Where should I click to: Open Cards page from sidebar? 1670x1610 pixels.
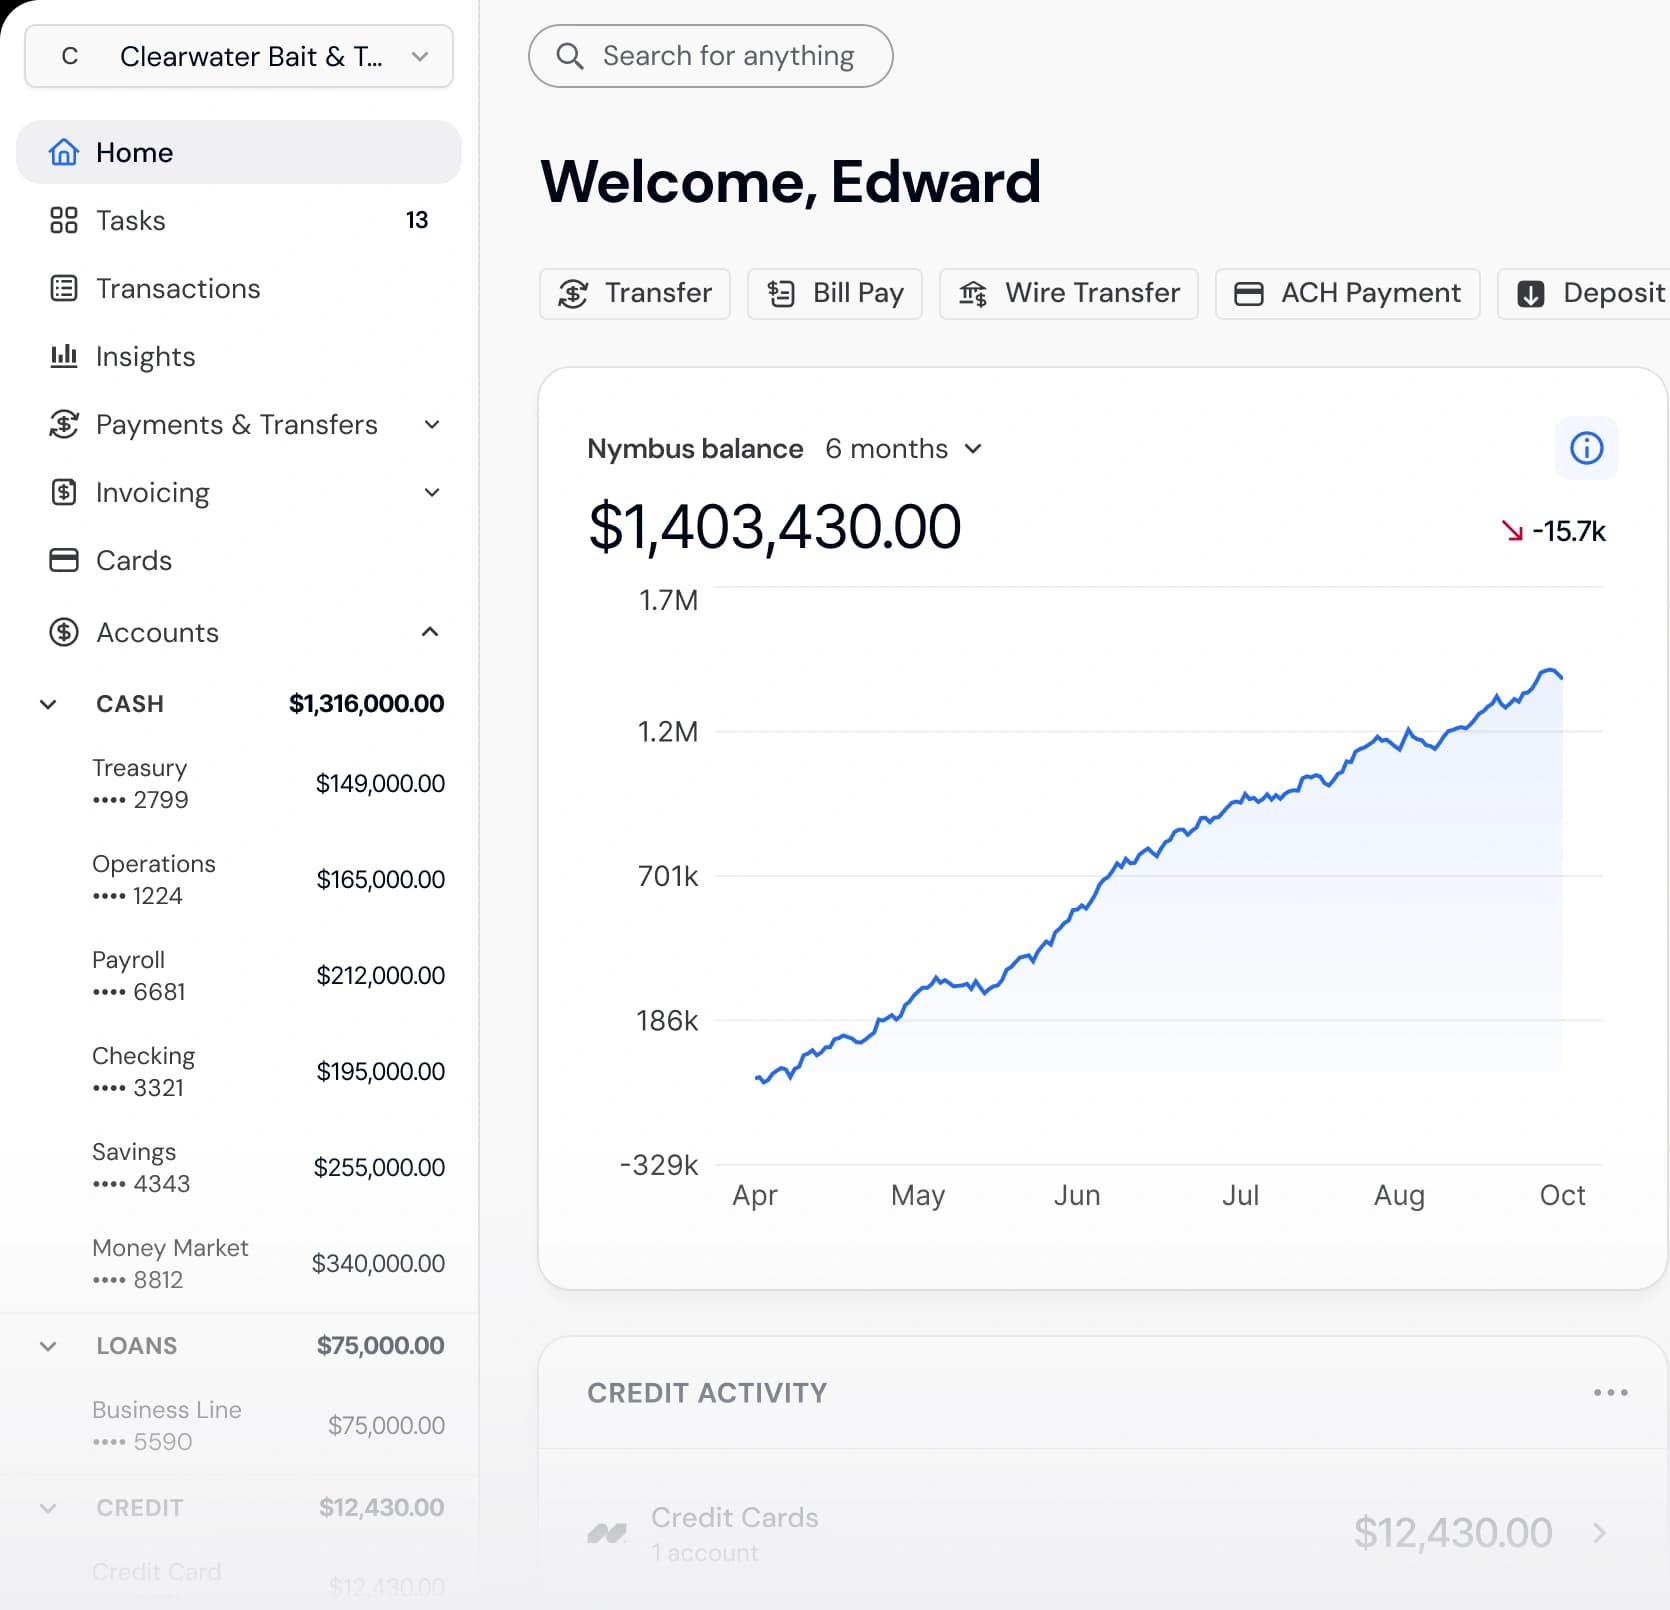point(239,560)
